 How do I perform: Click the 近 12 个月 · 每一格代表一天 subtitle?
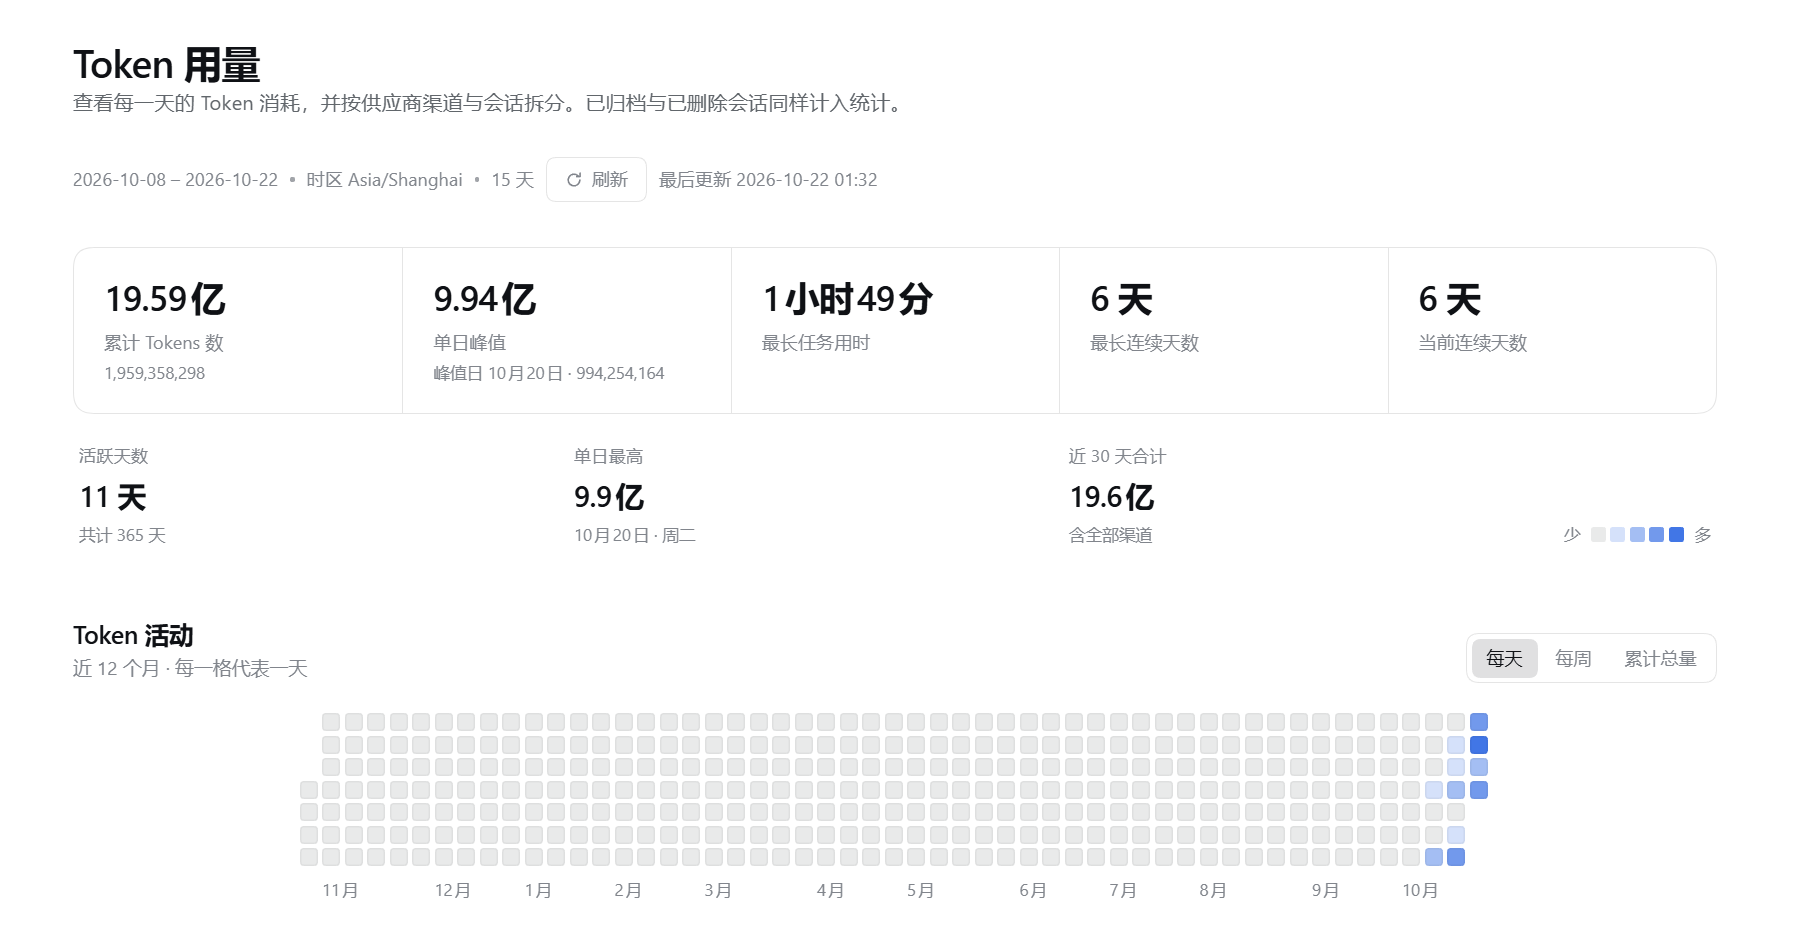coord(190,669)
